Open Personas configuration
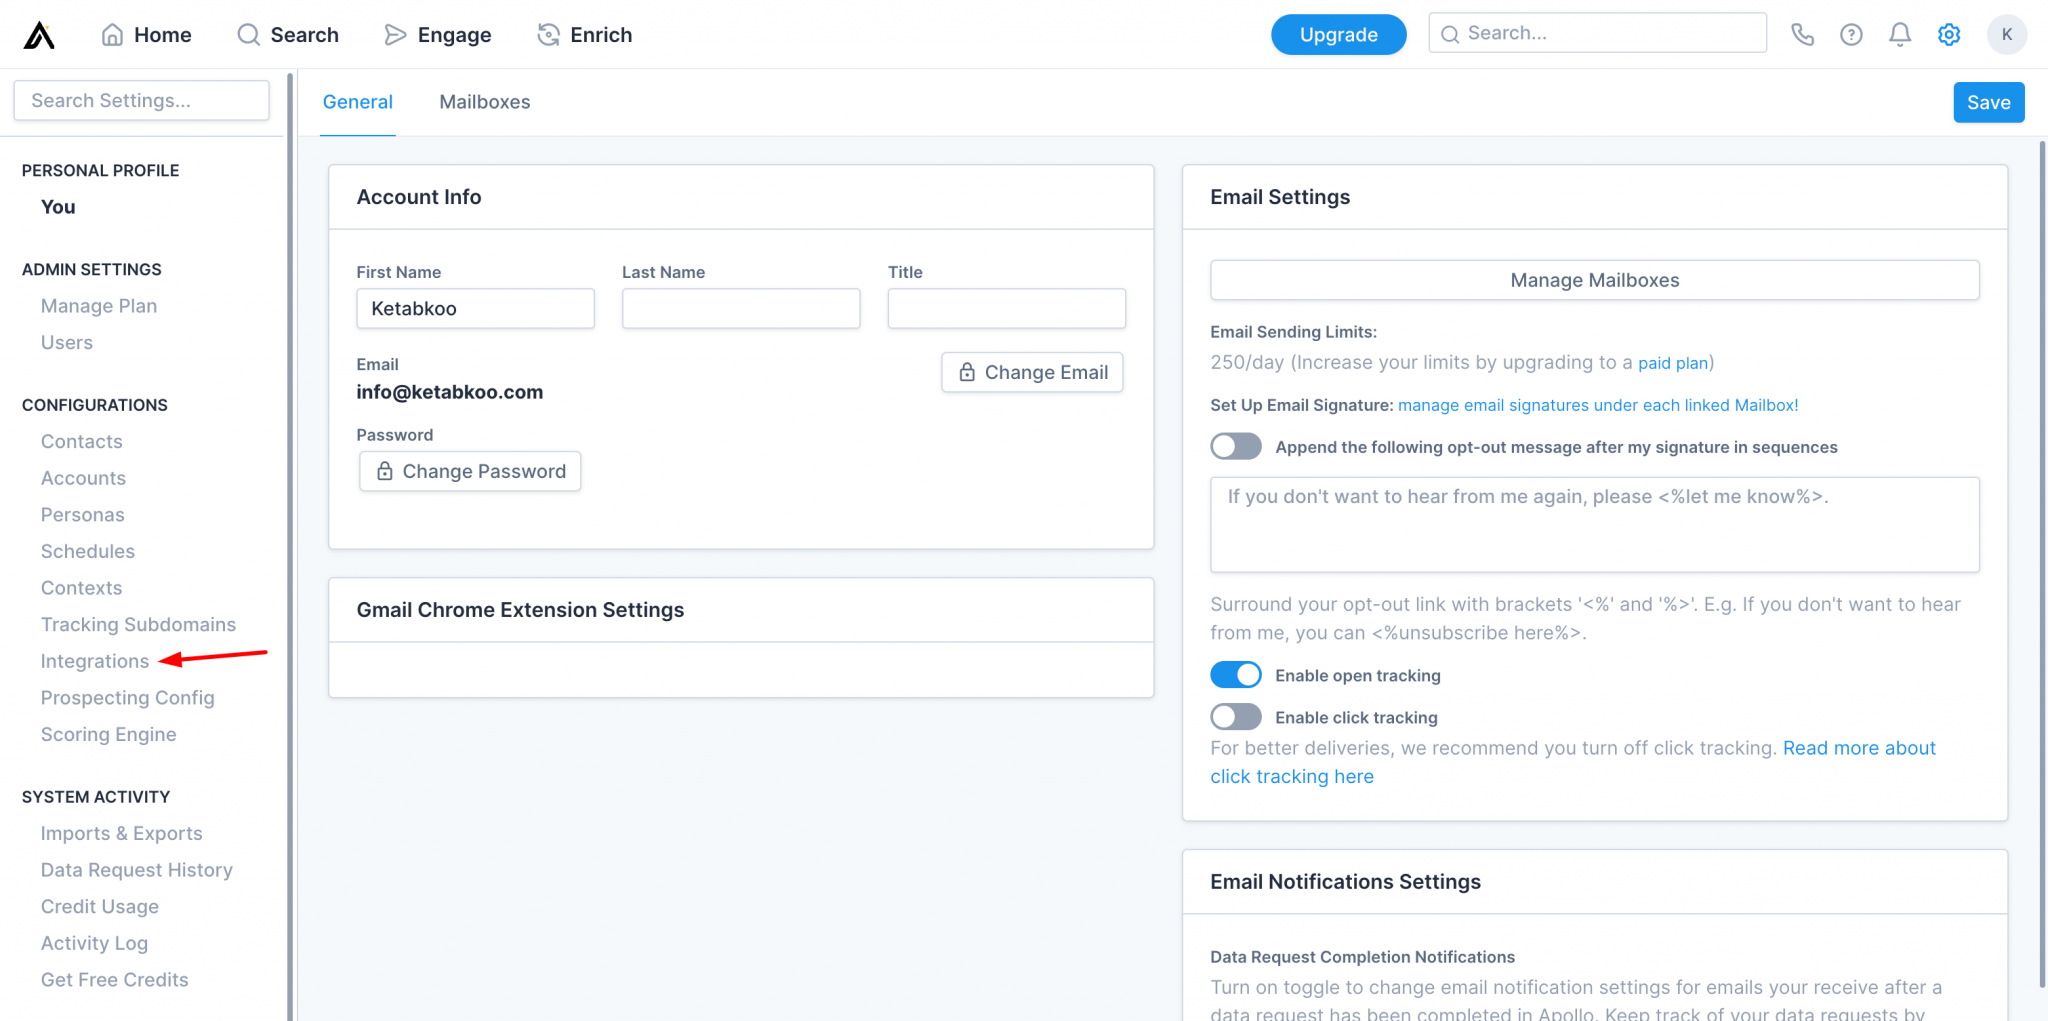 tap(83, 515)
